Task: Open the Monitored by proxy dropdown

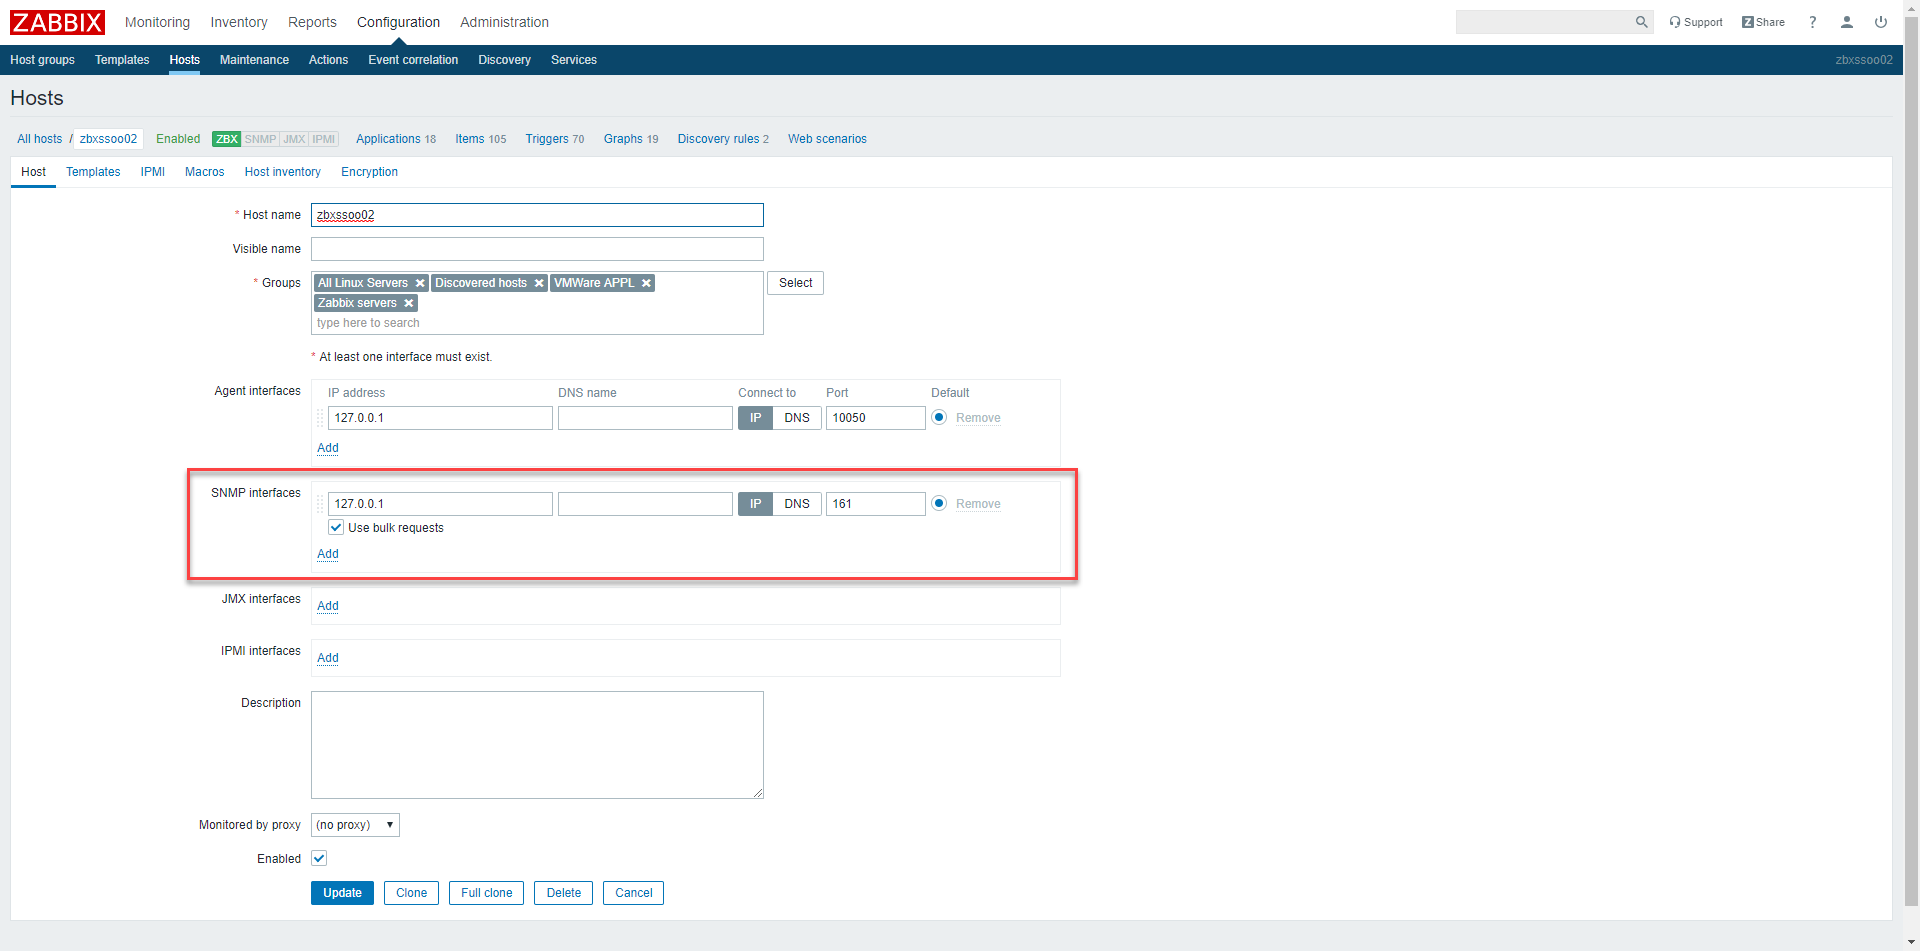Action: coord(355,825)
